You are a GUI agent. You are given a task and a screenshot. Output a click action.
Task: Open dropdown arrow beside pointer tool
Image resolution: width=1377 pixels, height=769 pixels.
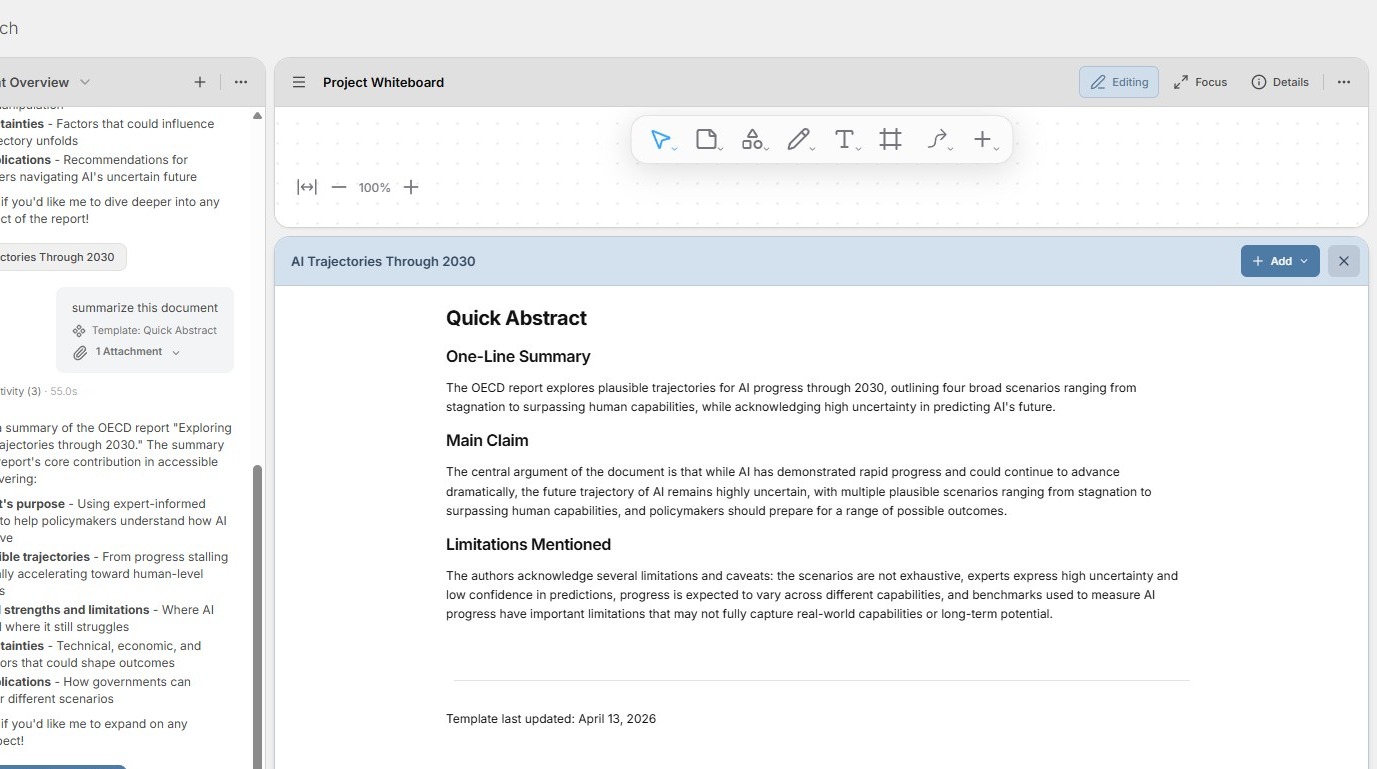point(675,149)
